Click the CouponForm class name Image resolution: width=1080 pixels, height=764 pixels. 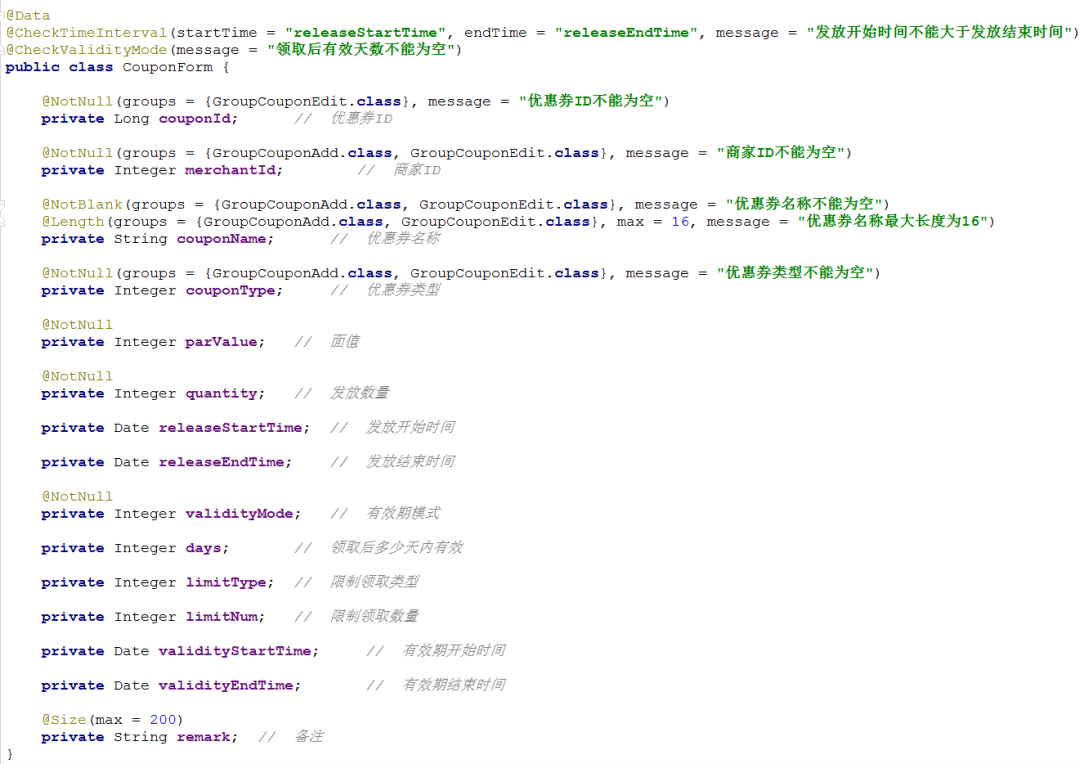coord(167,67)
